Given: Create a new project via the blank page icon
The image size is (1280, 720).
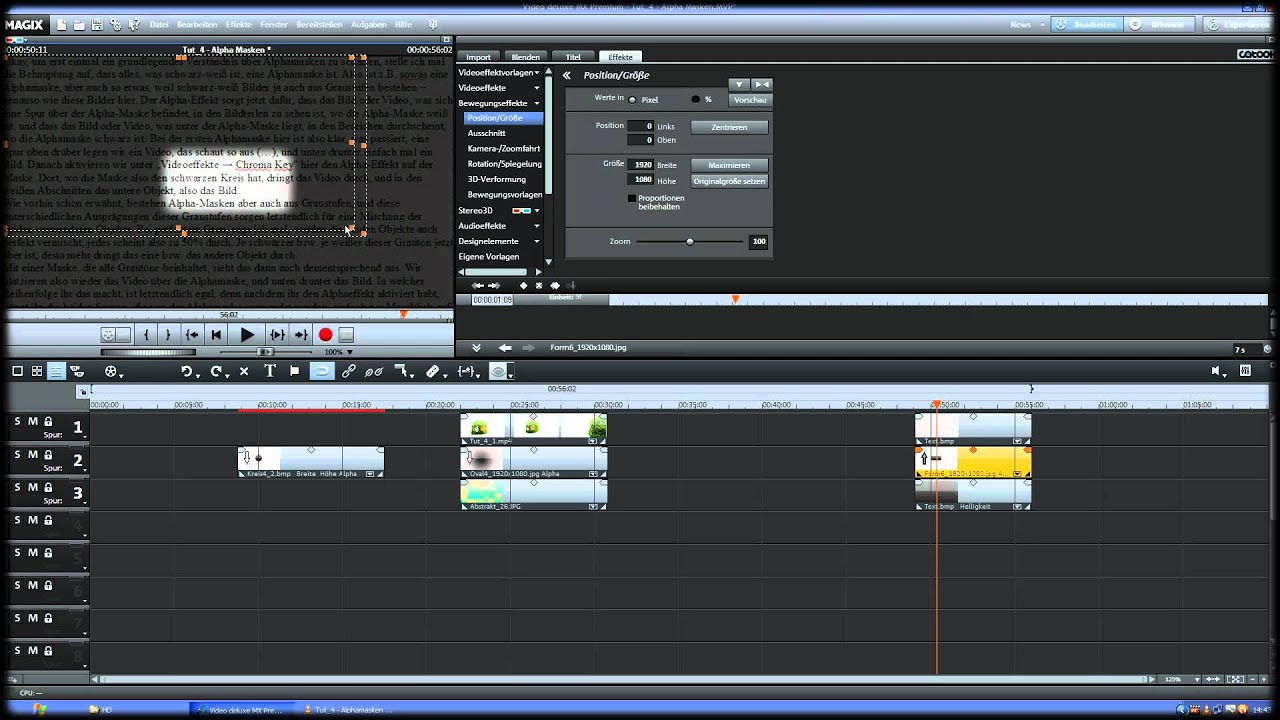Looking at the screenshot, I should 62,24.
